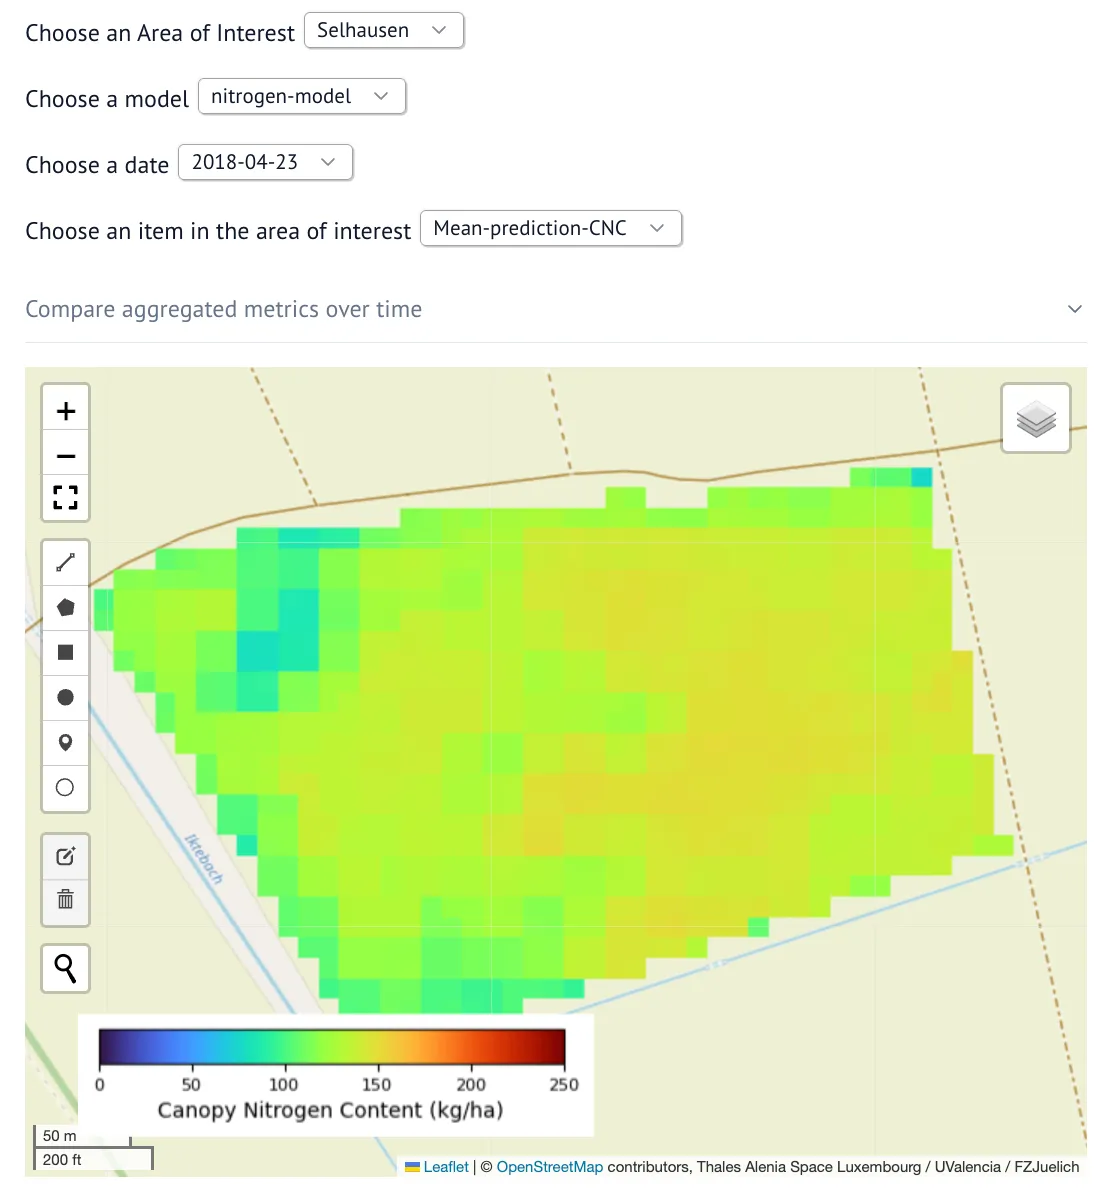Click the expander chevron at right
This screenshot has height=1196, width=1112.
[1075, 309]
